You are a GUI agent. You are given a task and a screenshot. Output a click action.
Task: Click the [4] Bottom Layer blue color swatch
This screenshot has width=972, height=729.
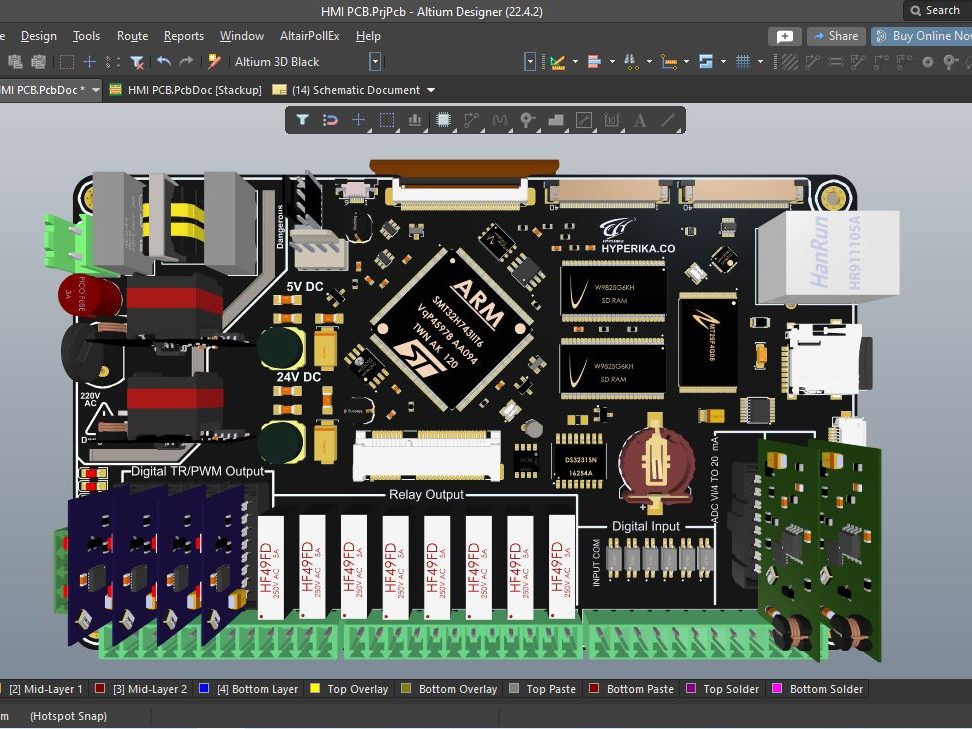pos(203,688)
